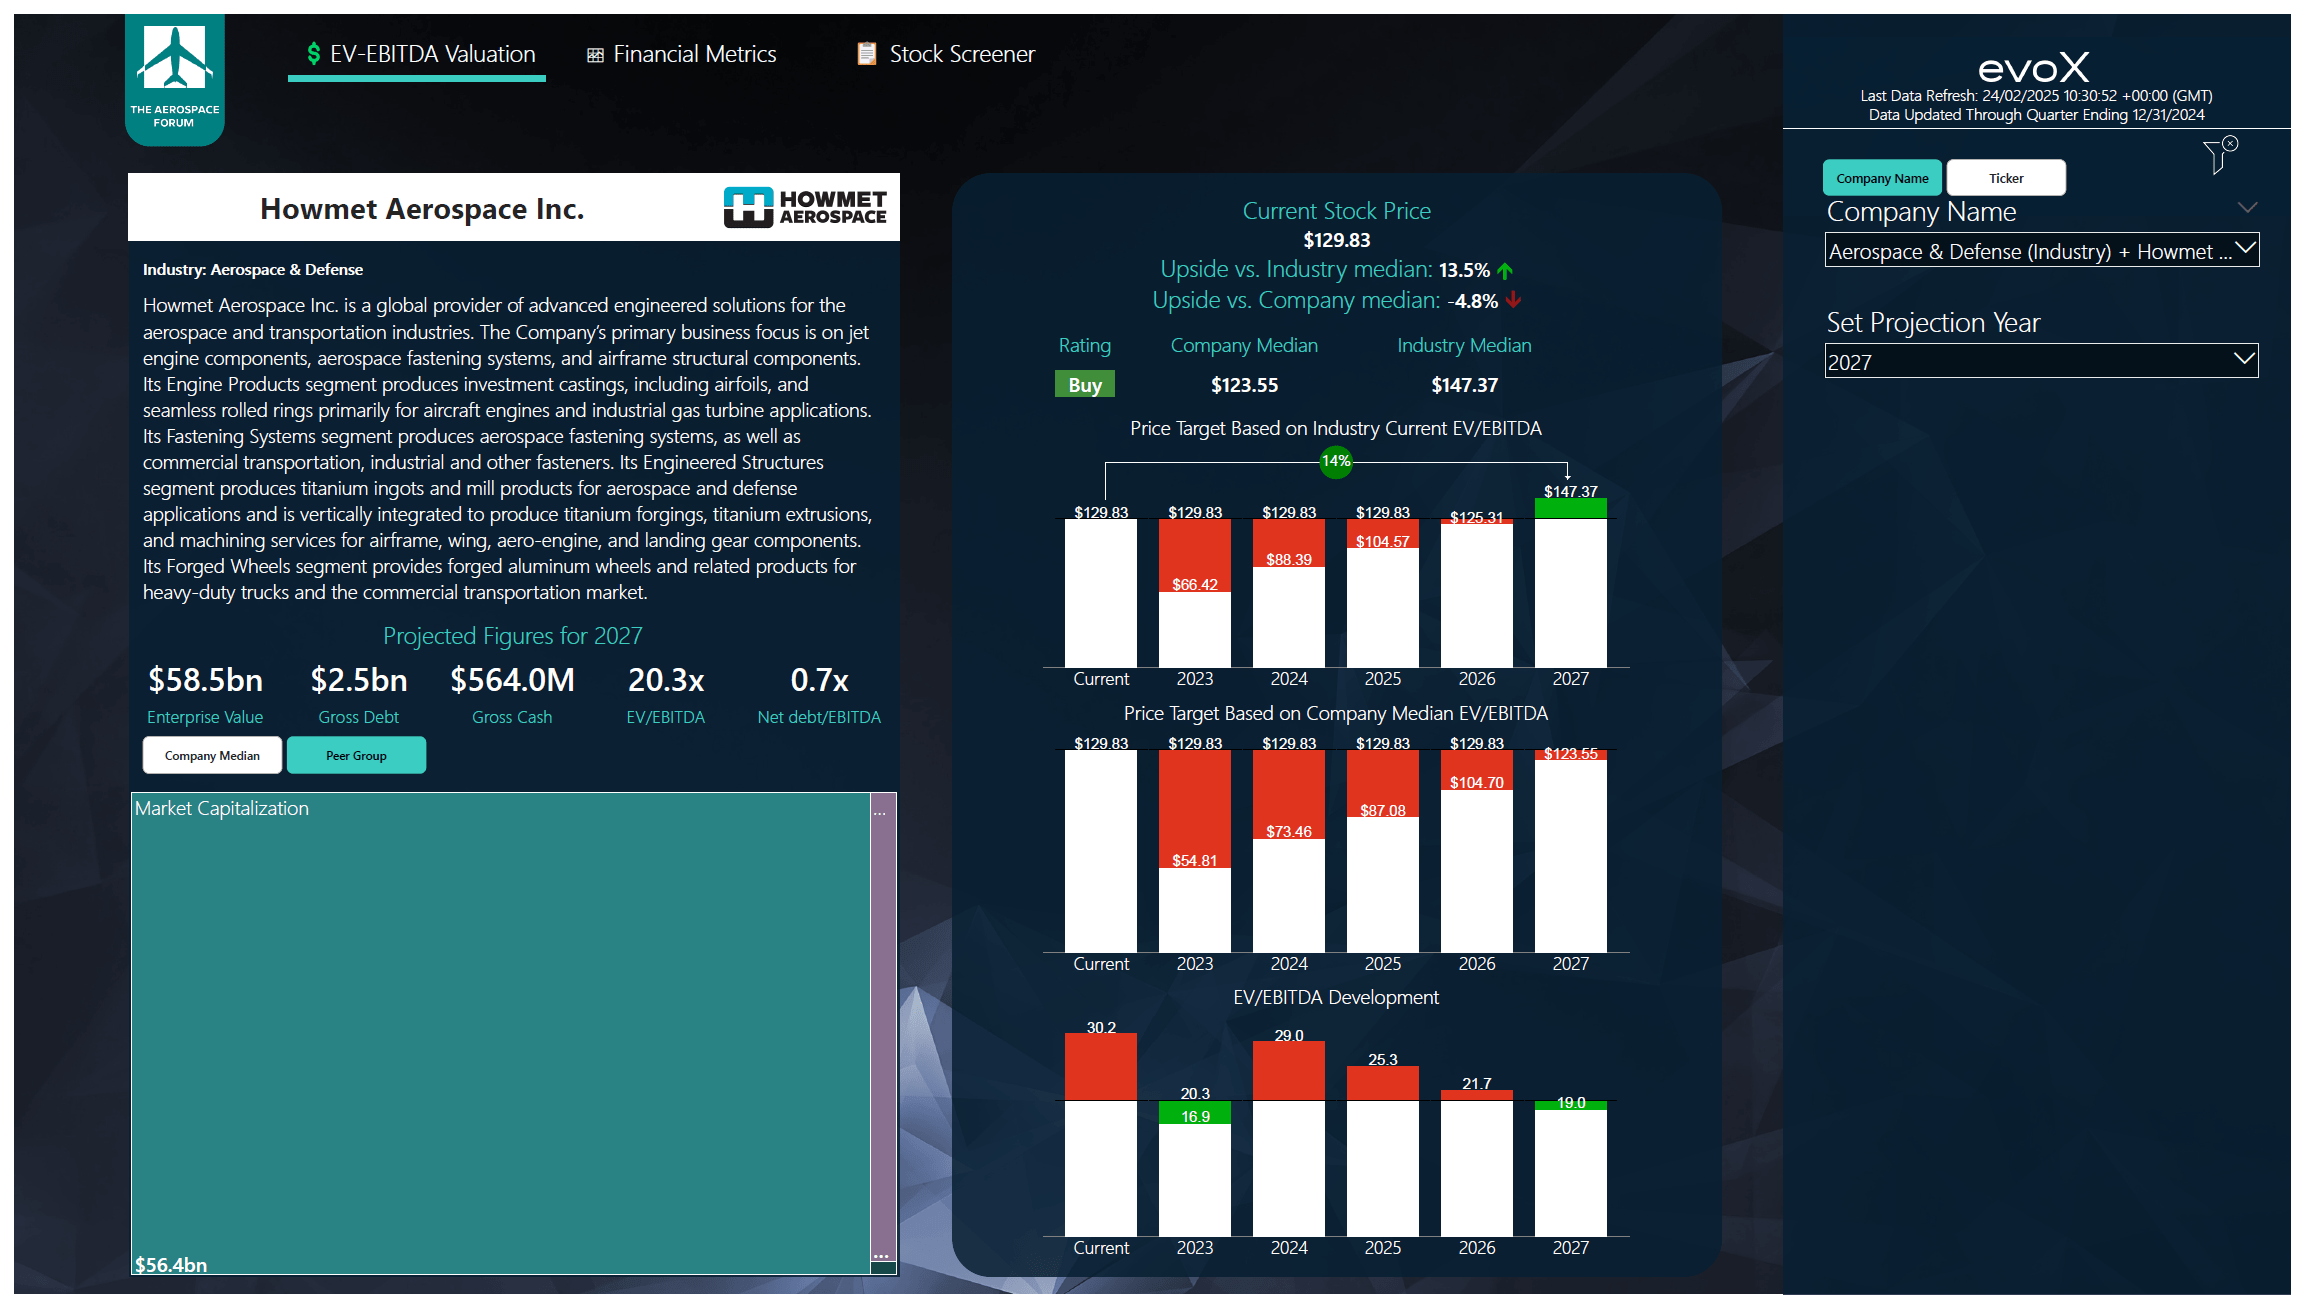Image resolution: width=2305 pixels, height=1309 pixels.
Task: Select the EV-EBITDA Valuation dollar icon
Action: pos(312,54)
